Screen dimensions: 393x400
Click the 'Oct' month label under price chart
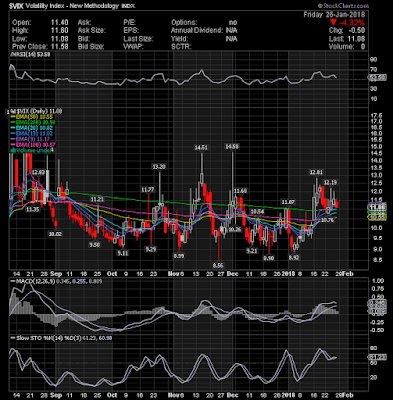112,274
